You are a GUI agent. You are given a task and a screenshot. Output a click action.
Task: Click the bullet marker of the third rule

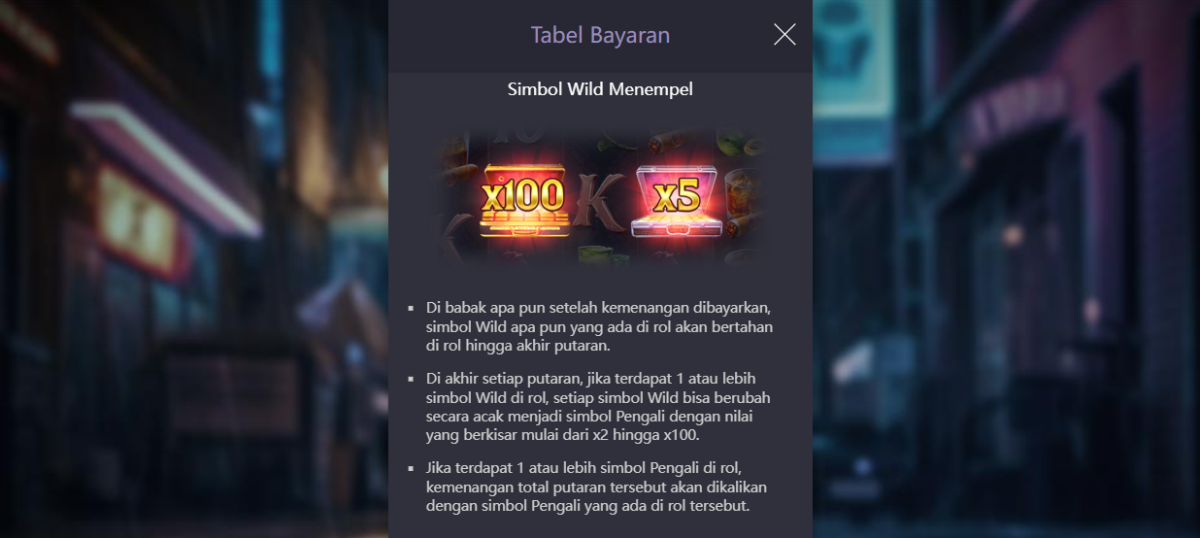(411, 468)
